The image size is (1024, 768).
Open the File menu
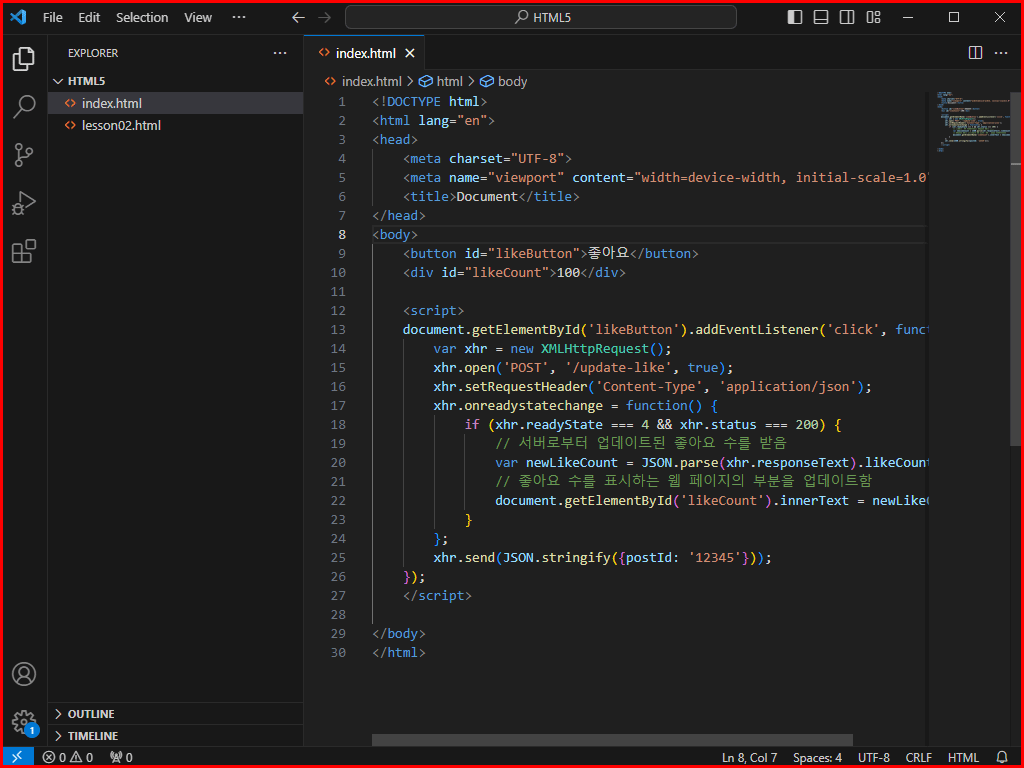pyautogui.click(x=53, y=18)
